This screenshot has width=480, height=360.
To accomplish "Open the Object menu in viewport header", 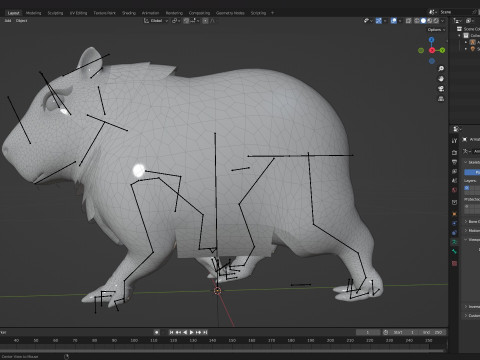I will 22,21.
